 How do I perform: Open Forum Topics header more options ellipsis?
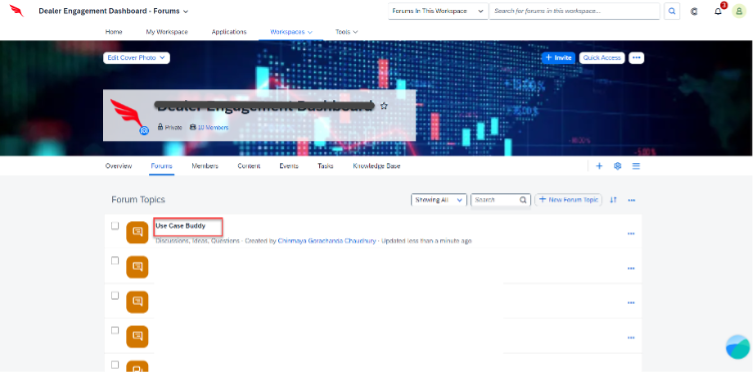tap(632, 200)
